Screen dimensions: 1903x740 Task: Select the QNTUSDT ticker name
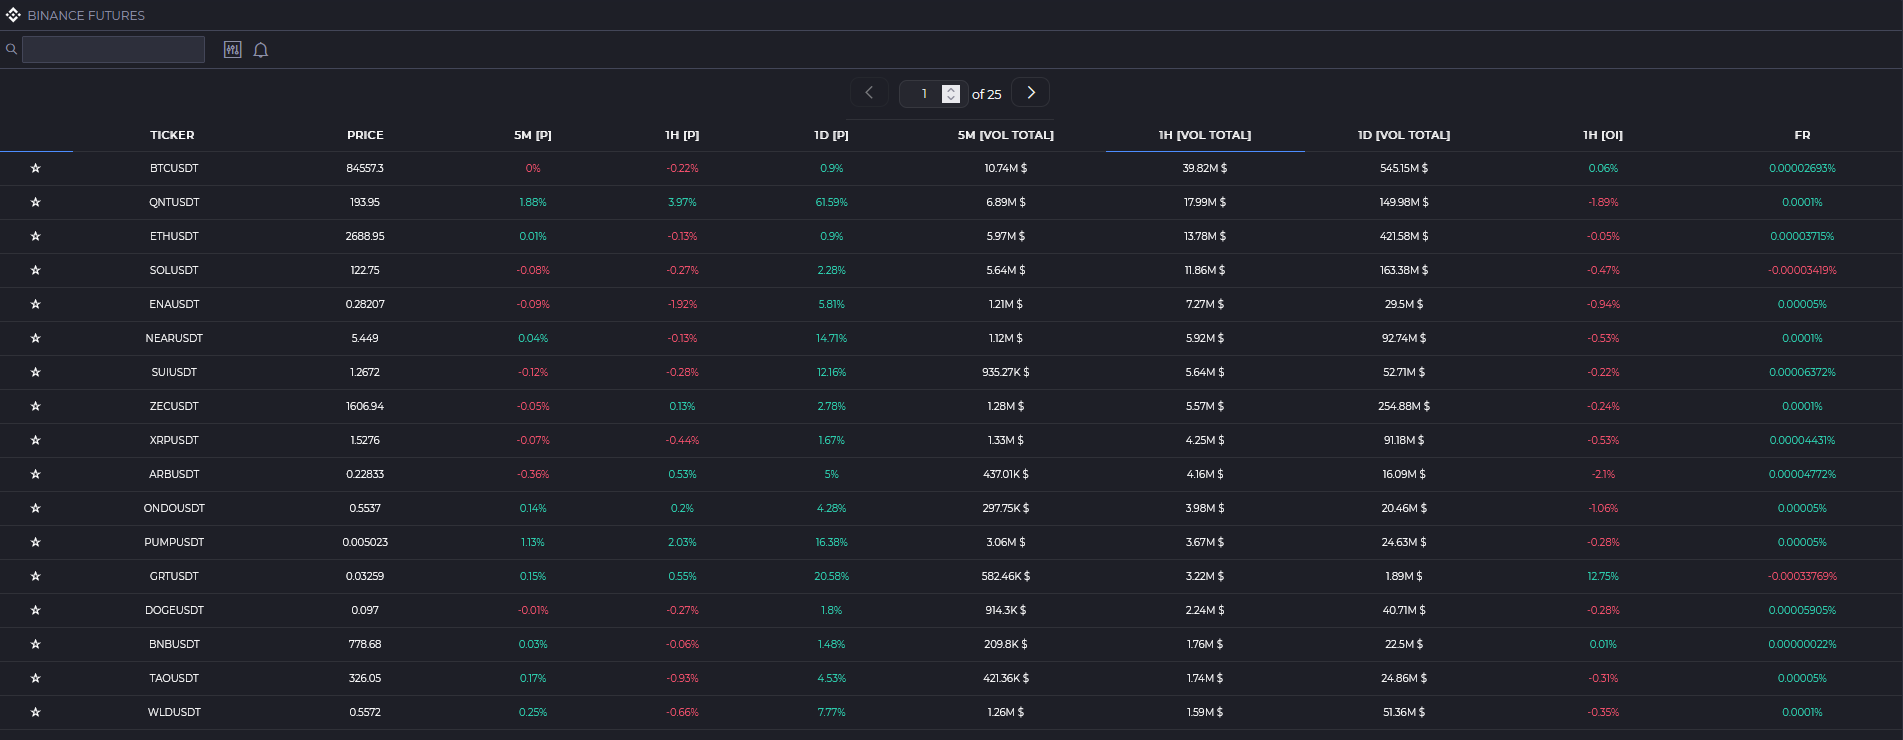(174, 202)
